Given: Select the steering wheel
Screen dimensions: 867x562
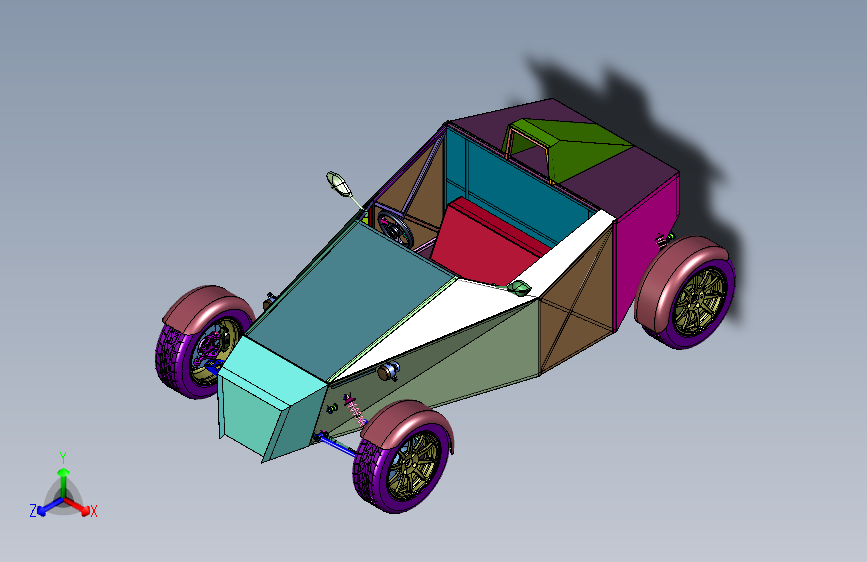Looking at the screenshot, I should 395,228.
